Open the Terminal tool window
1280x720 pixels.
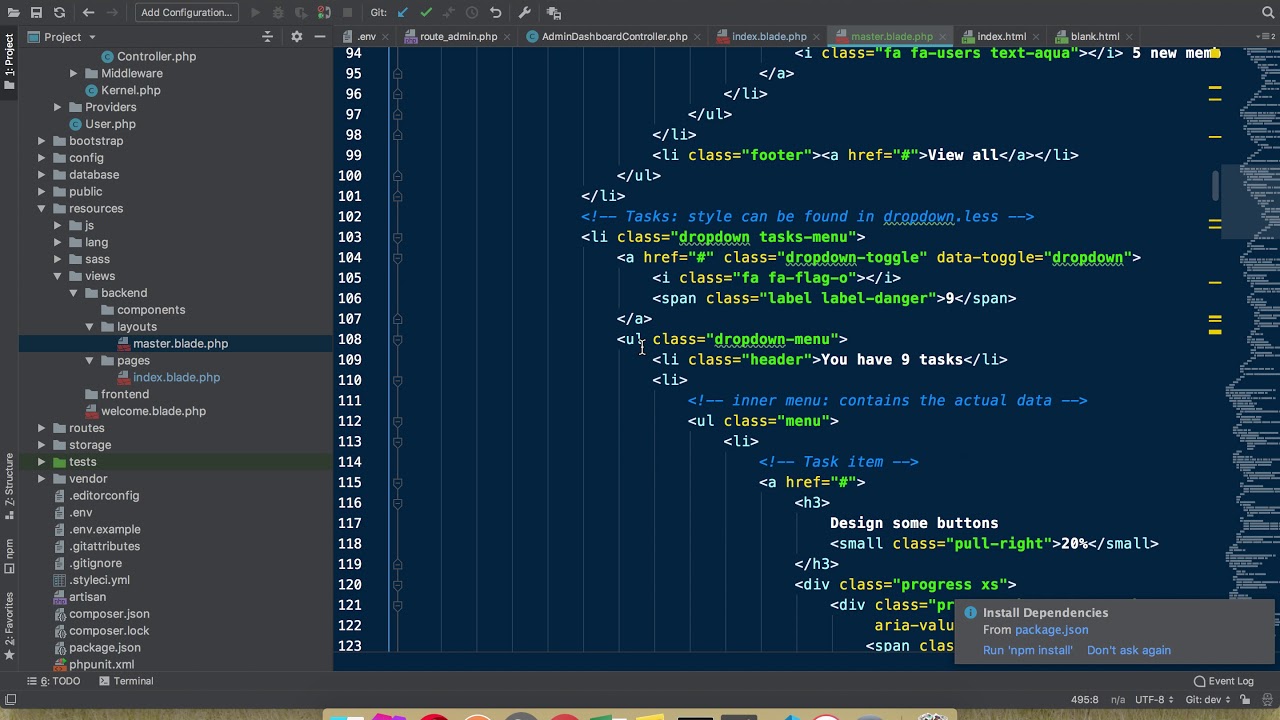point(125,681)
